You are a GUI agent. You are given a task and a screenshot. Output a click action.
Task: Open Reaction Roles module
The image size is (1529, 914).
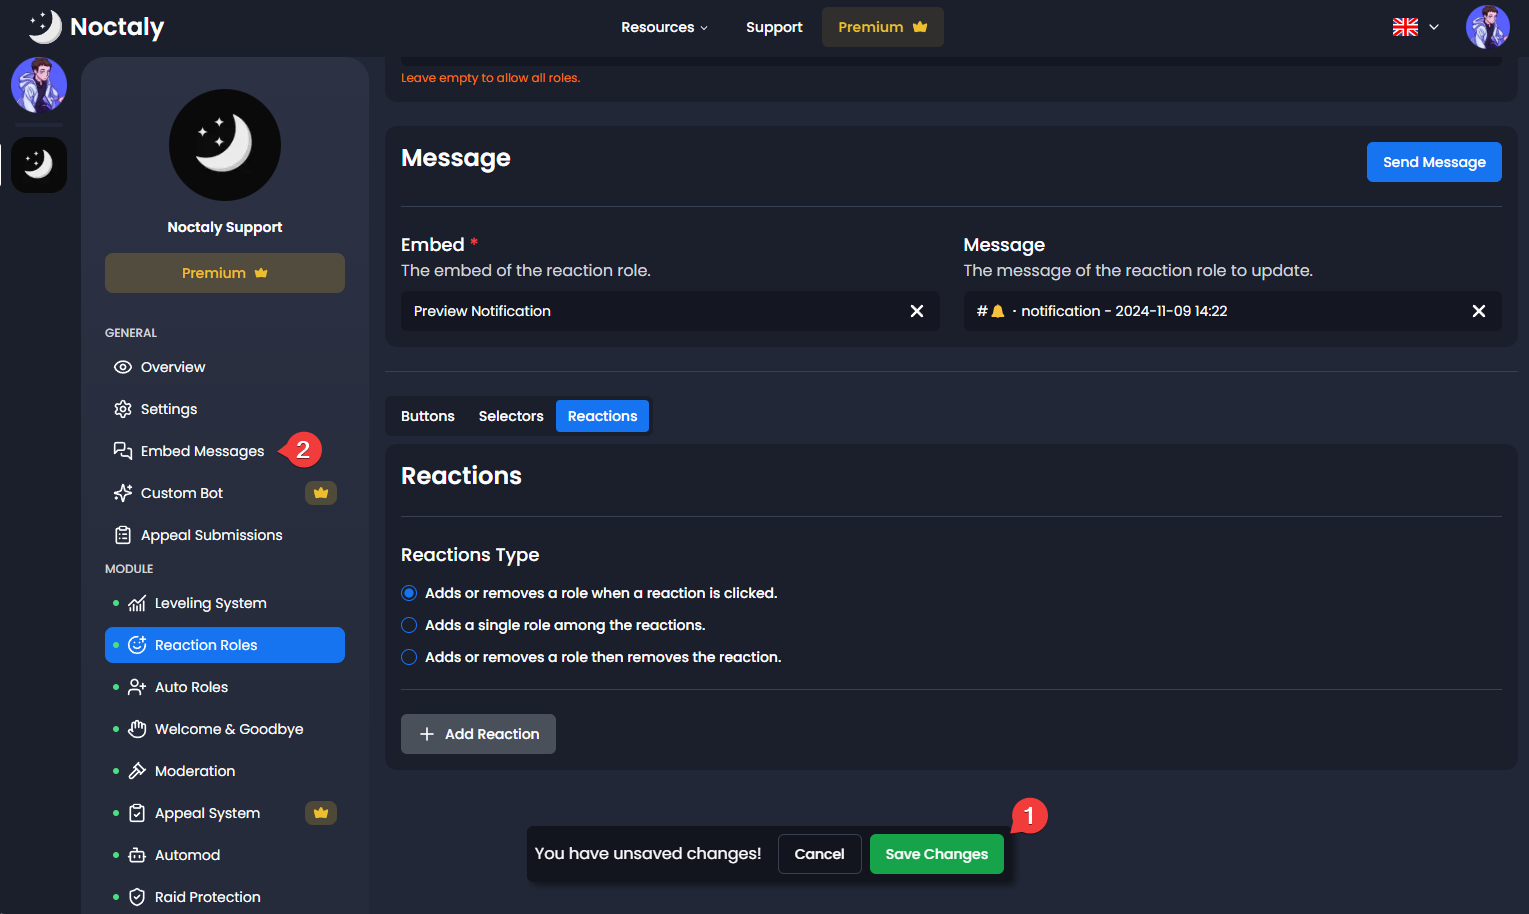pos(225,645)
